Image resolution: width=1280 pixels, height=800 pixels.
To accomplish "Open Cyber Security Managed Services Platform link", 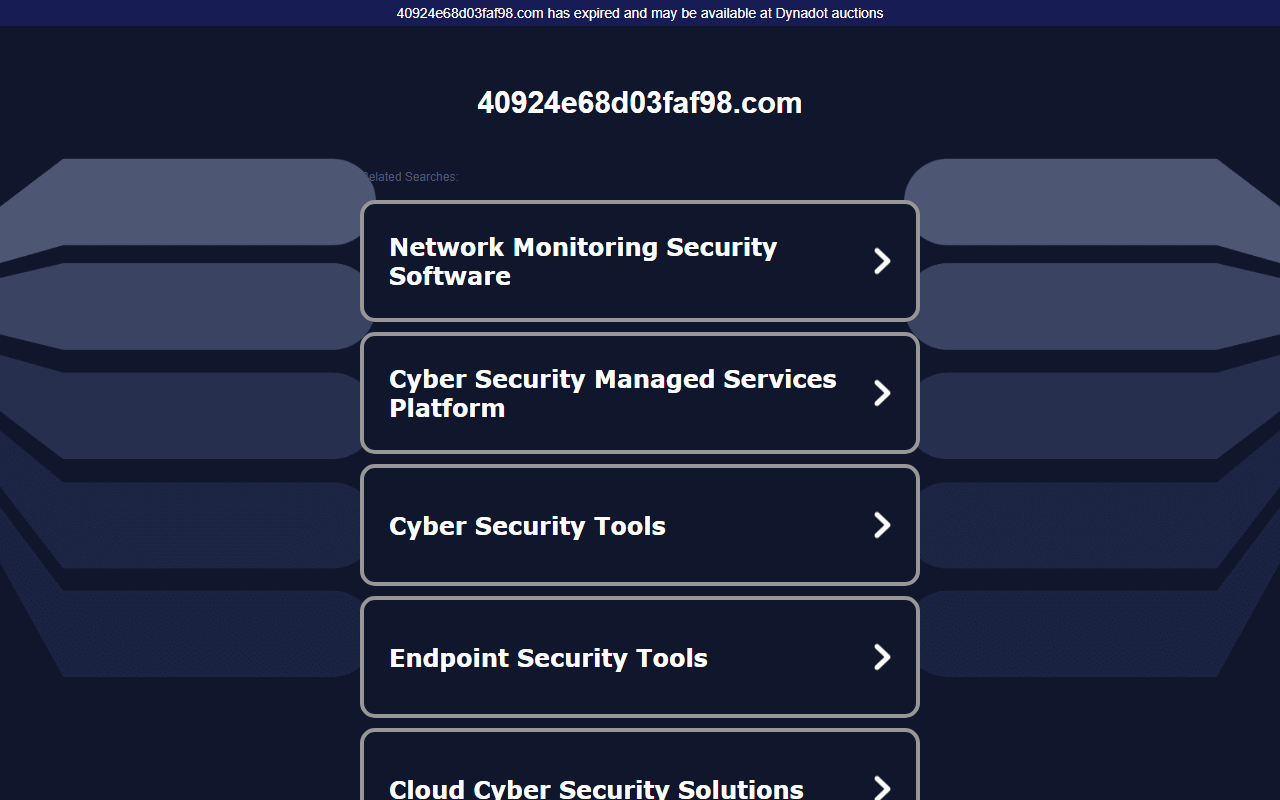I will tap(639, 393).
